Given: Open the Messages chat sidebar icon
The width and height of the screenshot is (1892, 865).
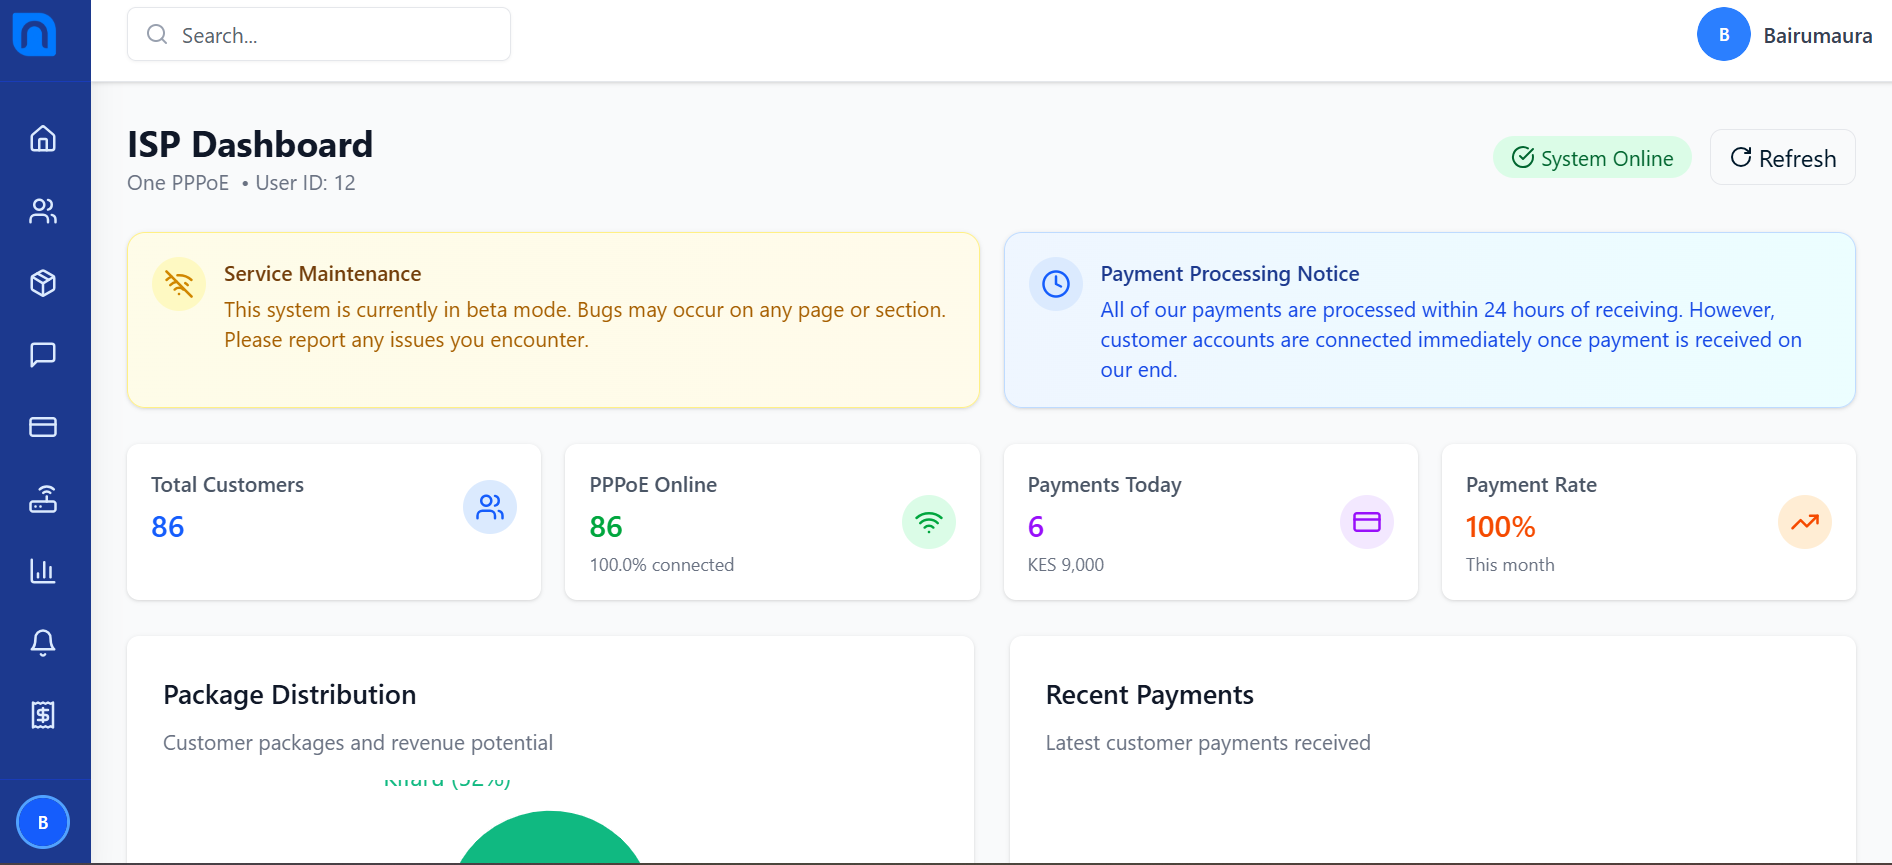Looking at the screenshot, I should [43, 355].
